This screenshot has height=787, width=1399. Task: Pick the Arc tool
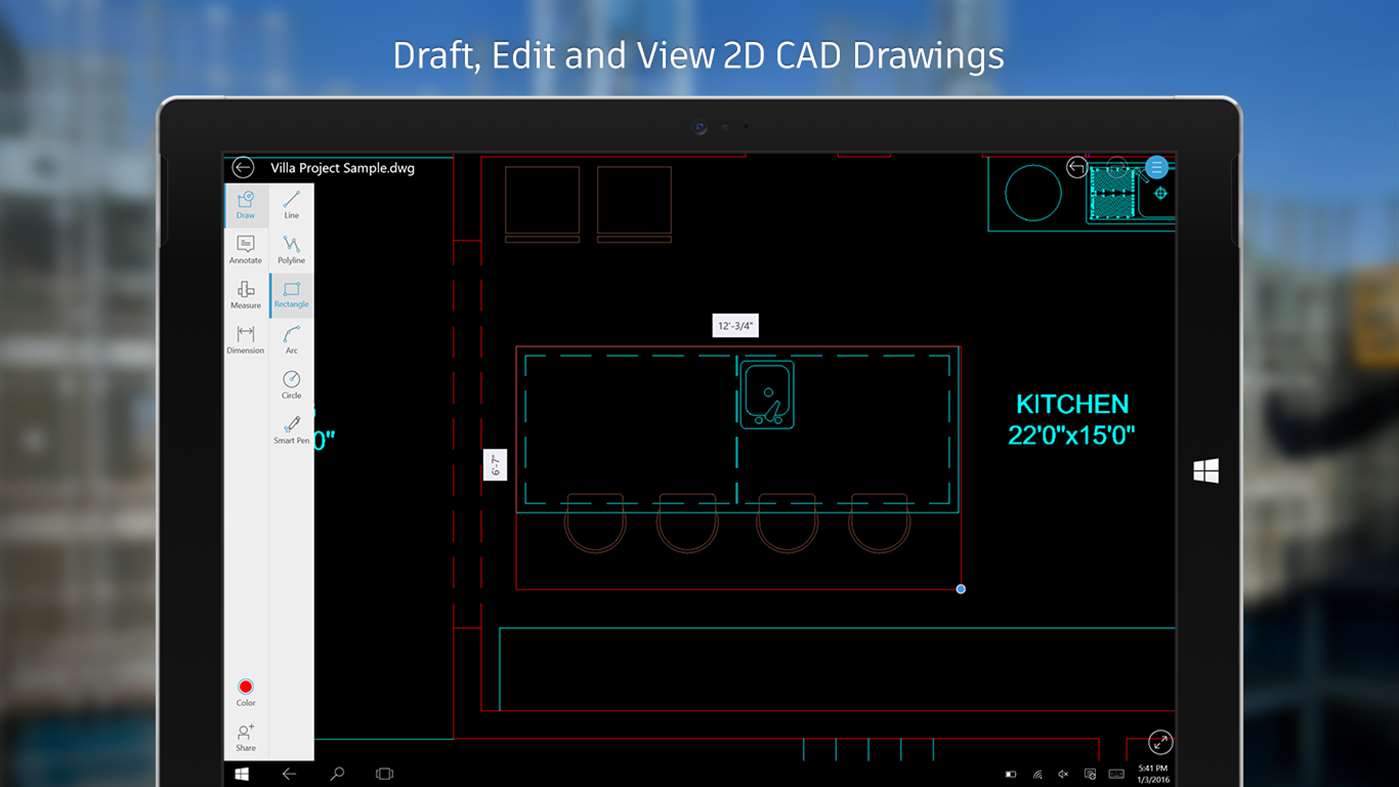click(291, 340)
